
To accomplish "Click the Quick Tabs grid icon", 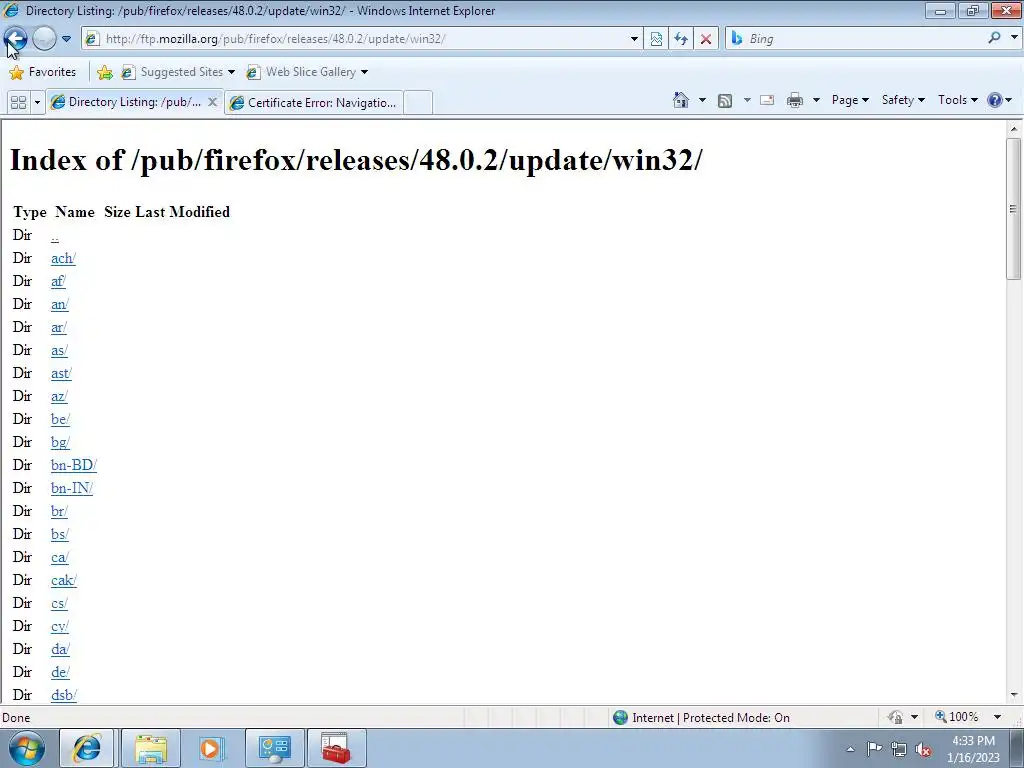I will coord(19,103).
